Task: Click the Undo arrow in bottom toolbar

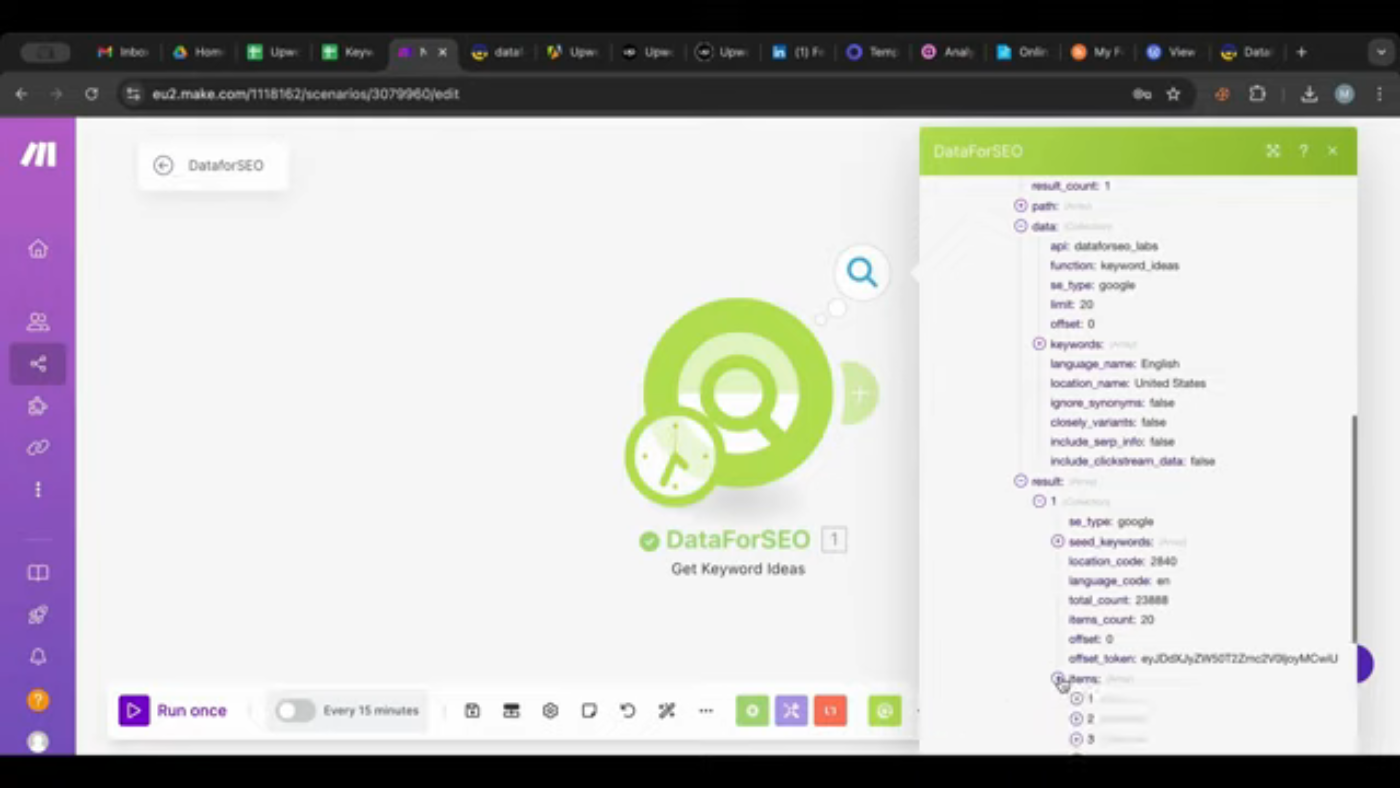Action: coord(627,710)
